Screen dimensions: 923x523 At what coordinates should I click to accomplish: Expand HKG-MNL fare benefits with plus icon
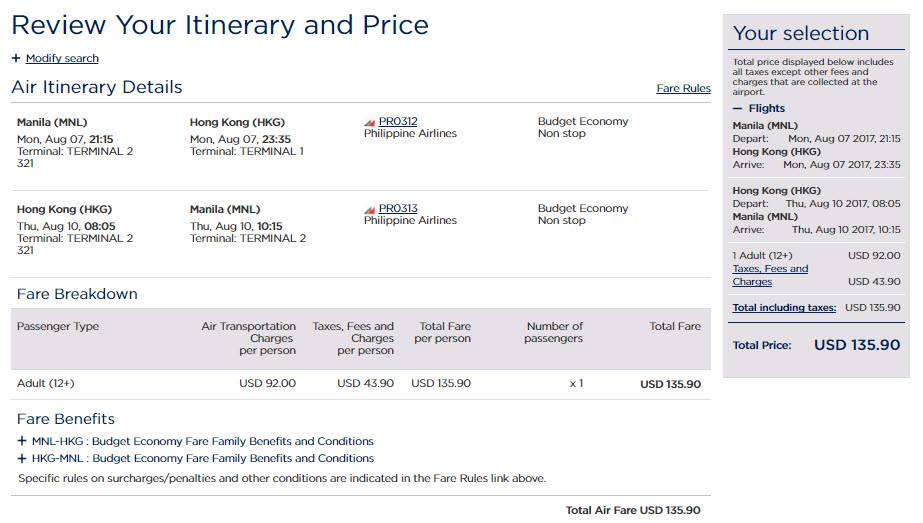click(x=22, y=458)
